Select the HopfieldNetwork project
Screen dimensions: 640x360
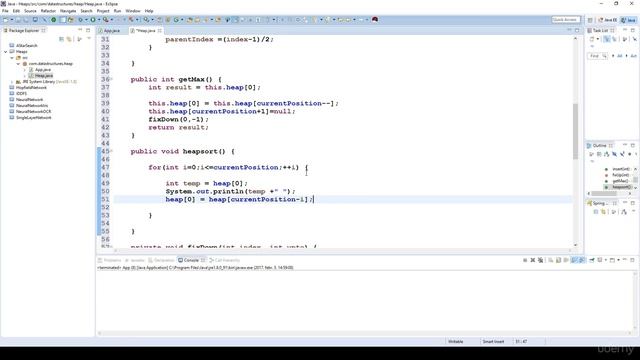pyautogui.click(x=31, y=88)
